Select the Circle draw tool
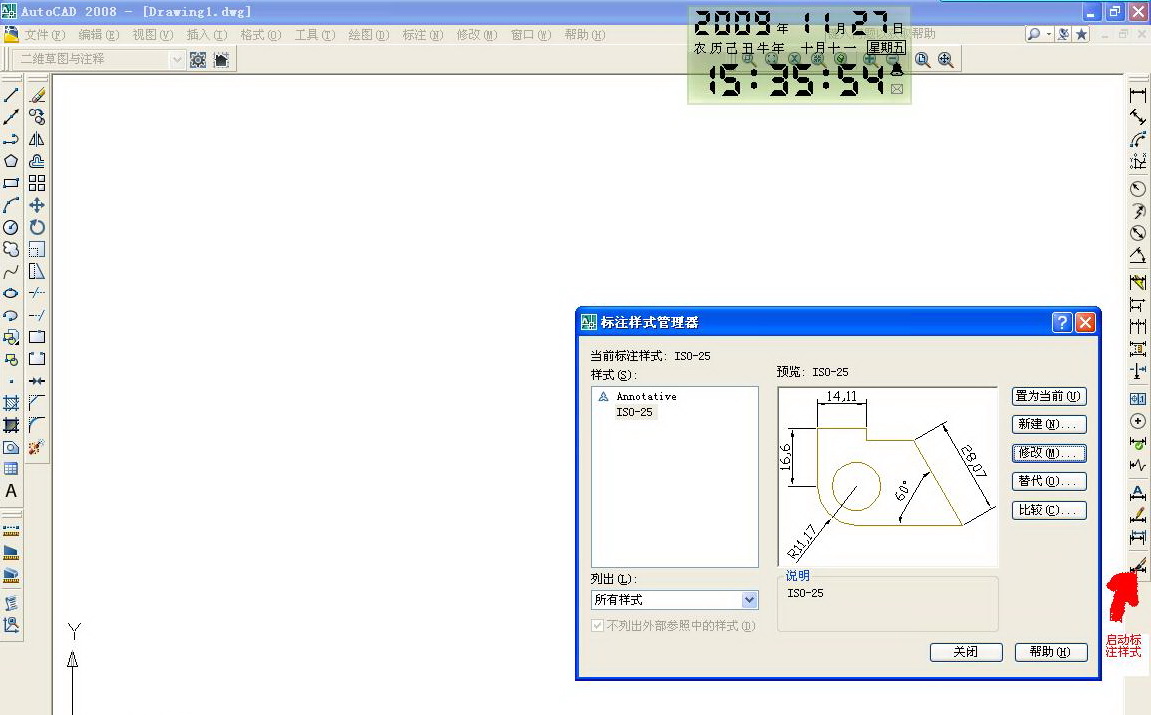The height and width of the screenshot is (715, 1151). (11, 227)
